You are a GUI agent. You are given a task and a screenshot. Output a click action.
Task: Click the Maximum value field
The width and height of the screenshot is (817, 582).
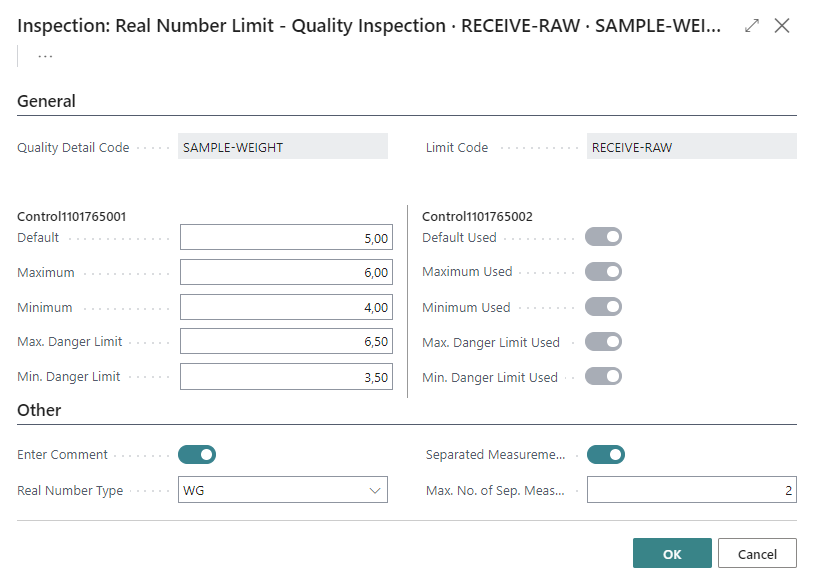(x=285, y=273)
